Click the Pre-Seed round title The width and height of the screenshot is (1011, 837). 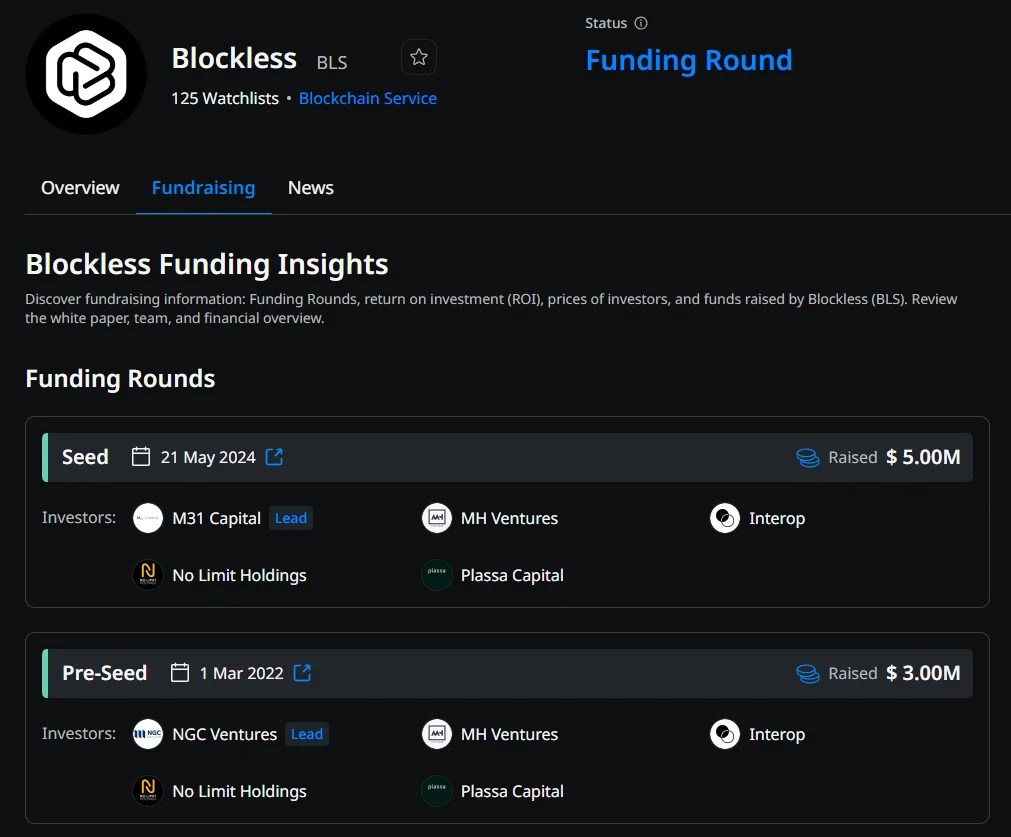pos(104,673)
